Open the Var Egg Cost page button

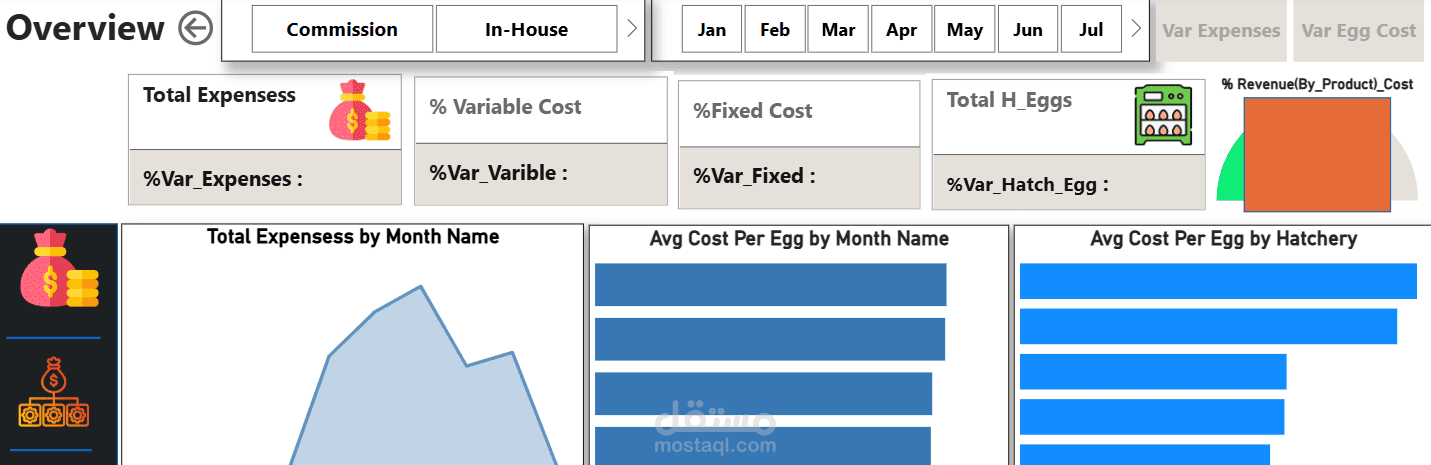pos(1358,30)
